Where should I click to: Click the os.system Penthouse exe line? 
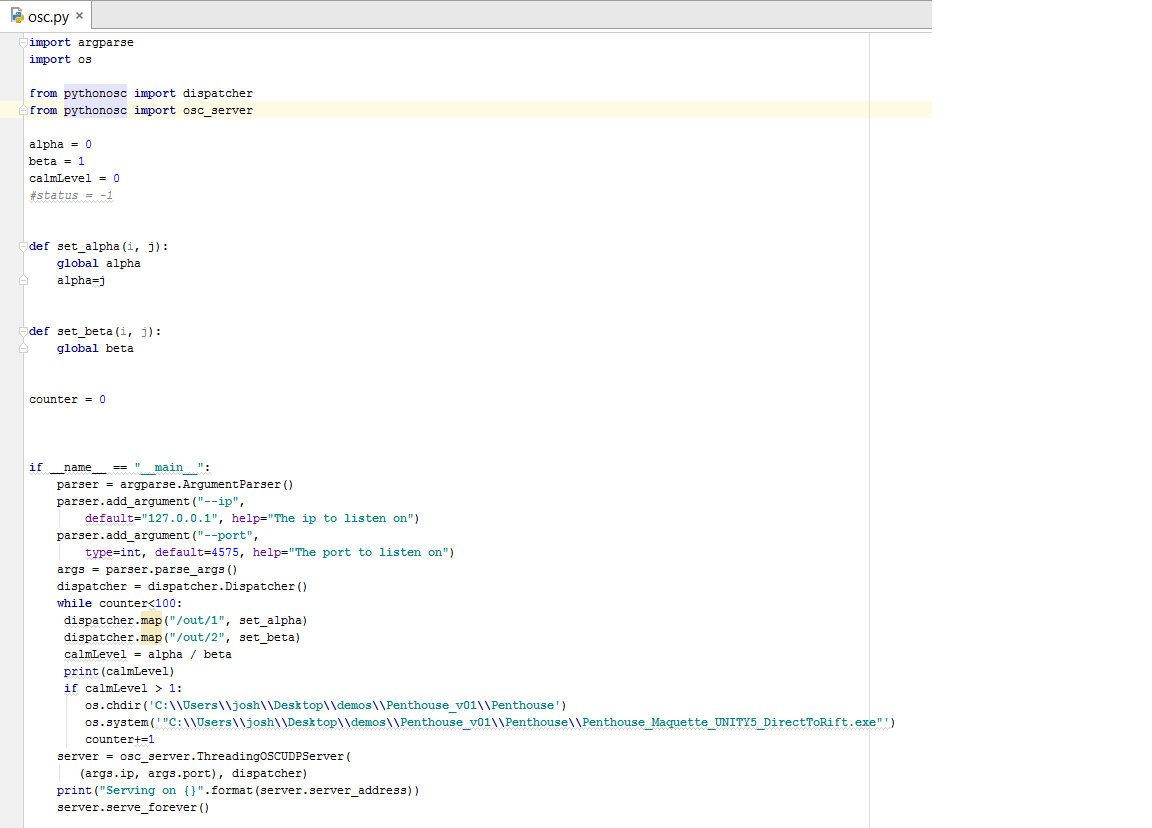click(490, 722)
